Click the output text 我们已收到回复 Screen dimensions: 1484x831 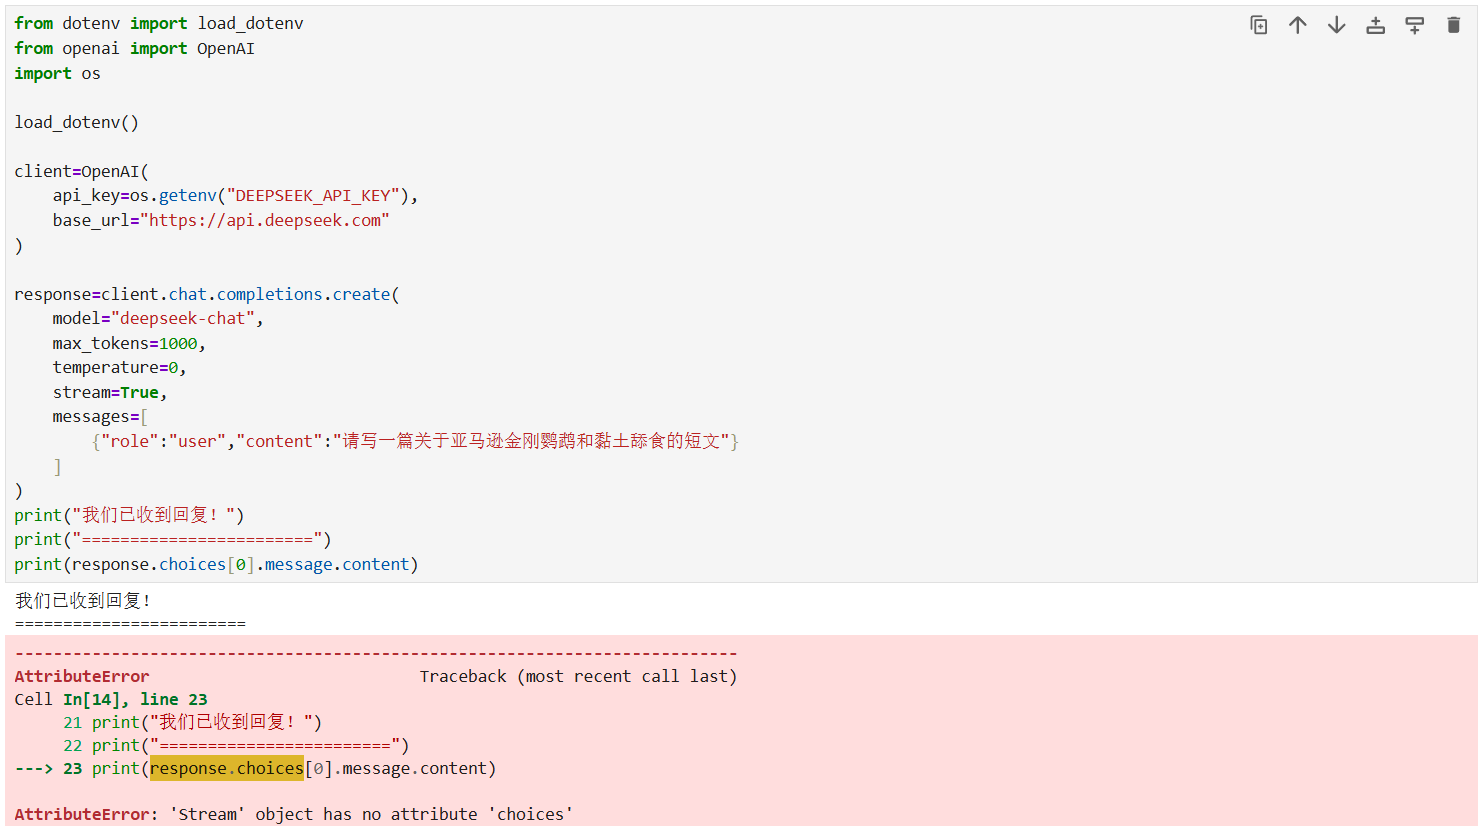[83, 601]
